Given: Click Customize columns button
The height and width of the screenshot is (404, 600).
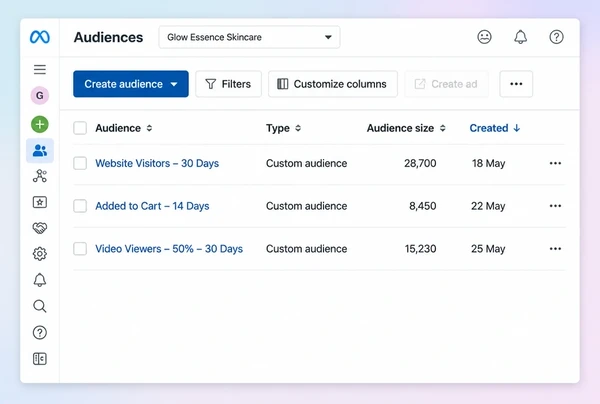Looking at the screenshot, I should (x=333, y=84).
